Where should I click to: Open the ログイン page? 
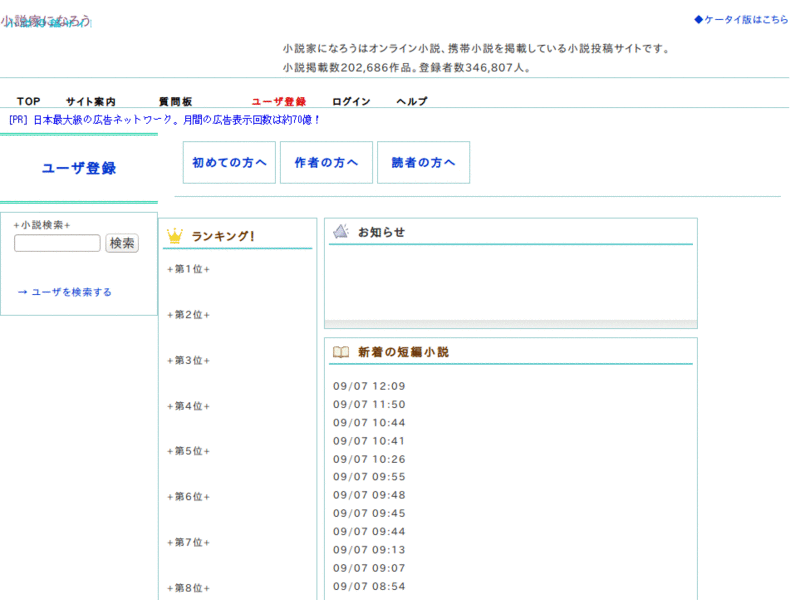(x=351, y=101)
